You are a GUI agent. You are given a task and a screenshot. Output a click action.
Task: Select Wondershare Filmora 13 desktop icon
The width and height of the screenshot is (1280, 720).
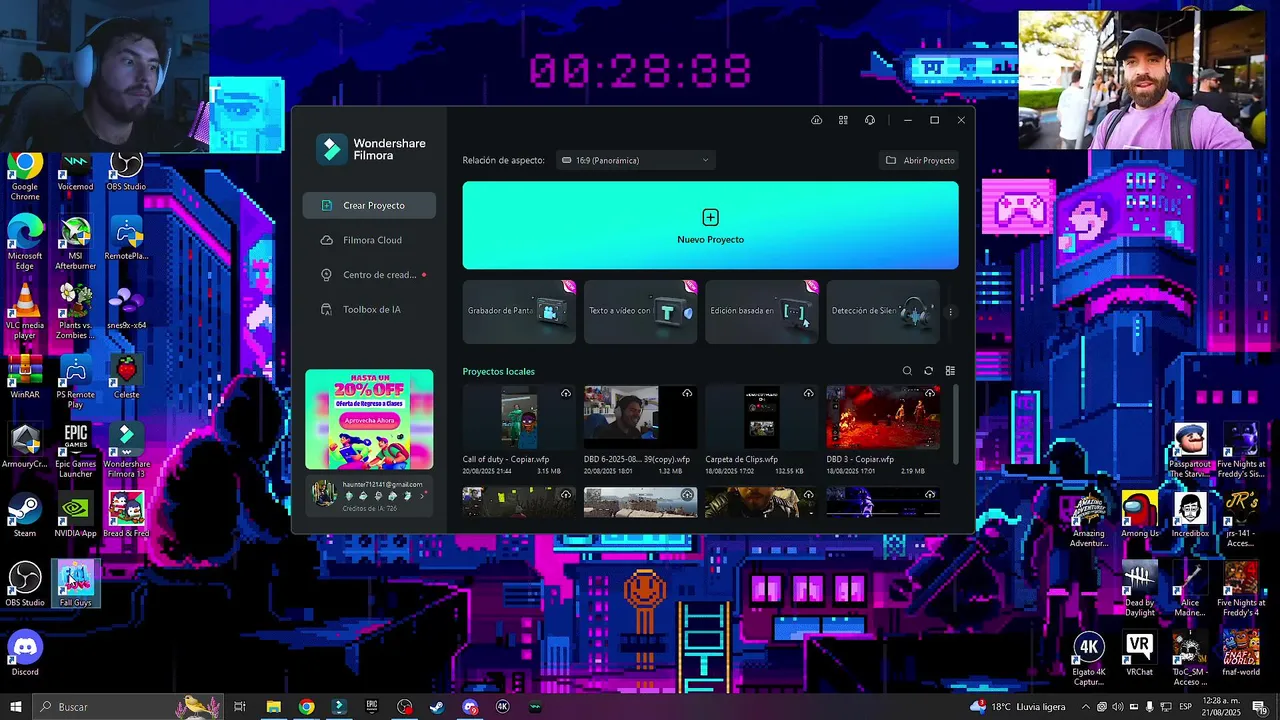click(x=126, y=450)
